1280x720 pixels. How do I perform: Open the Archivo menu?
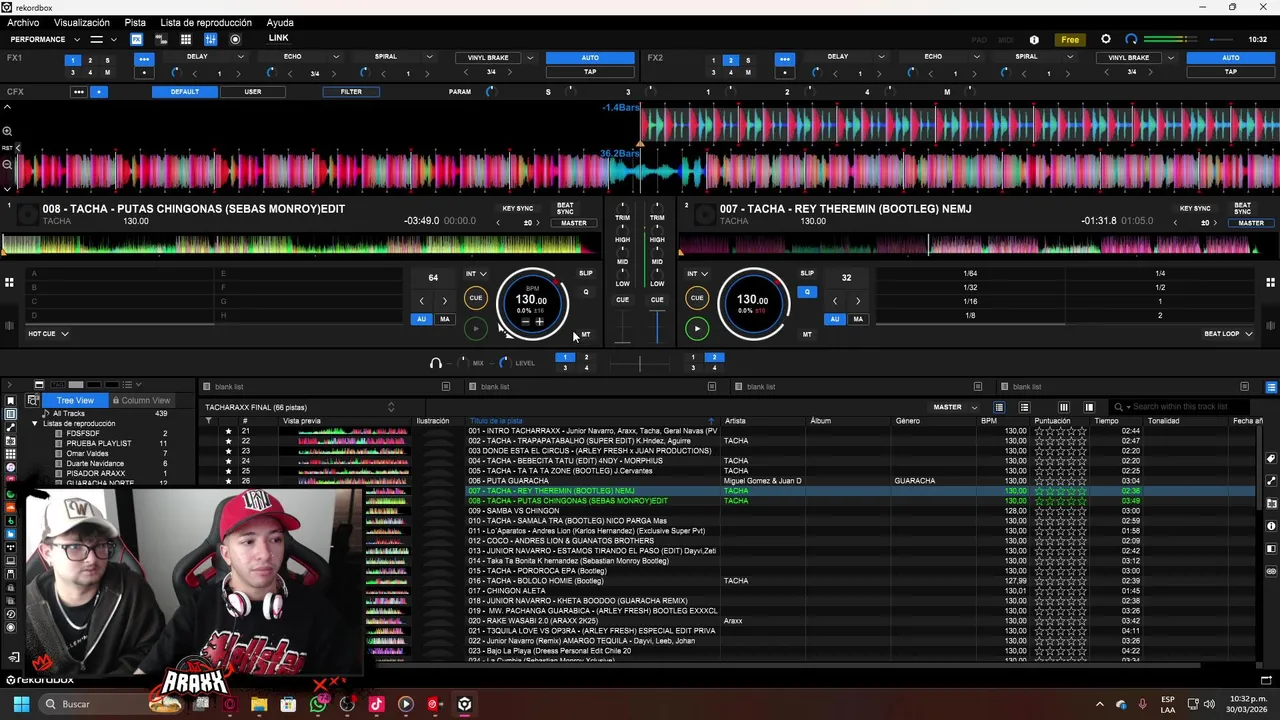click(x=23, y=23)
